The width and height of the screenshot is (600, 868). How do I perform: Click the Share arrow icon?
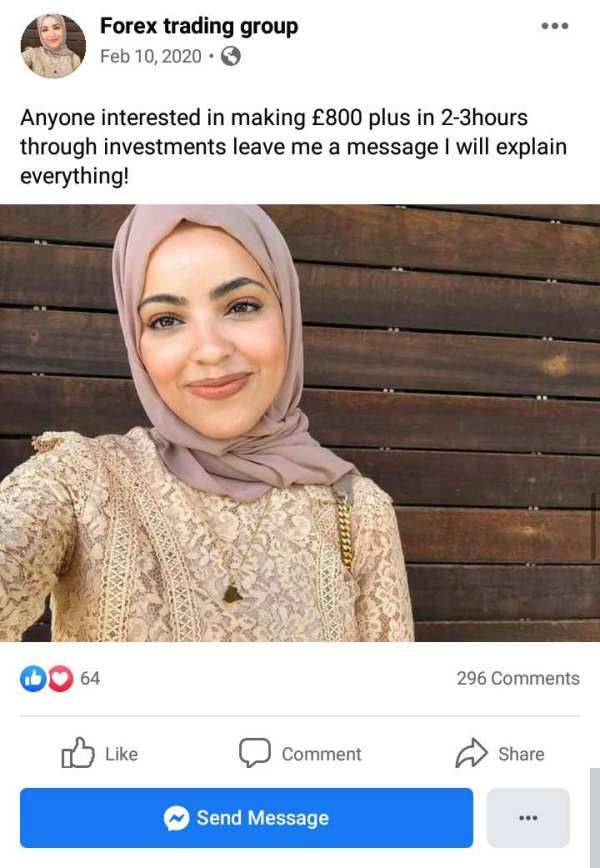point(472,753)
